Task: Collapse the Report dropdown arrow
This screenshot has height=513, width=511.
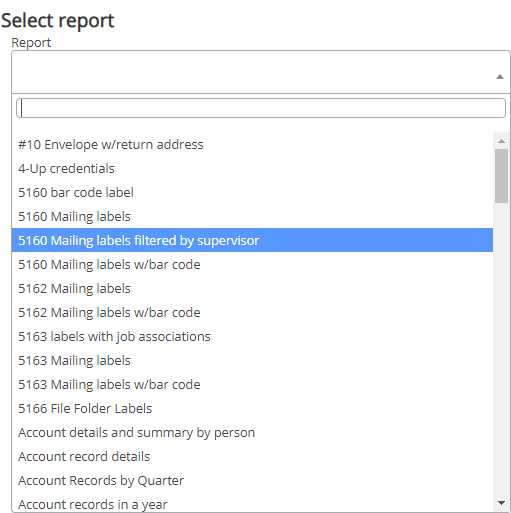Action: (499, 77)
